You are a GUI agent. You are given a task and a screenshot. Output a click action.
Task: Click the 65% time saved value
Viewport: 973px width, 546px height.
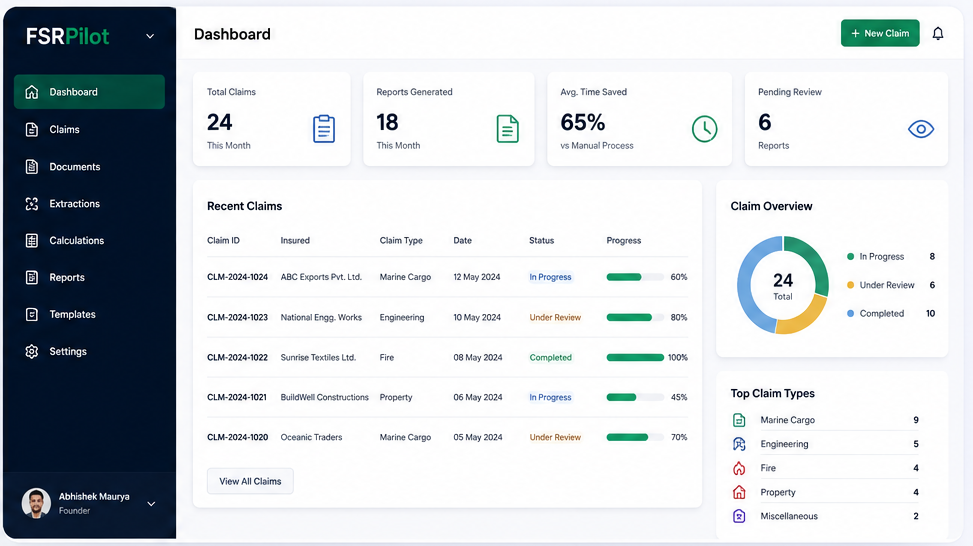[x=583, y=122]
